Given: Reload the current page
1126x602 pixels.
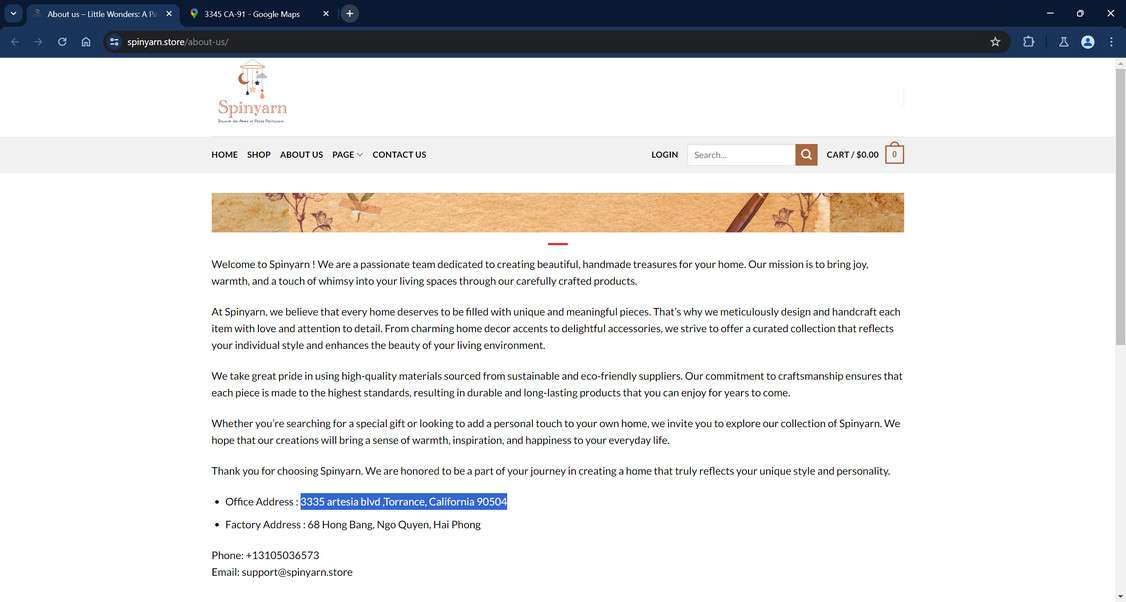Looking at the screenshot, I should 62,42.
